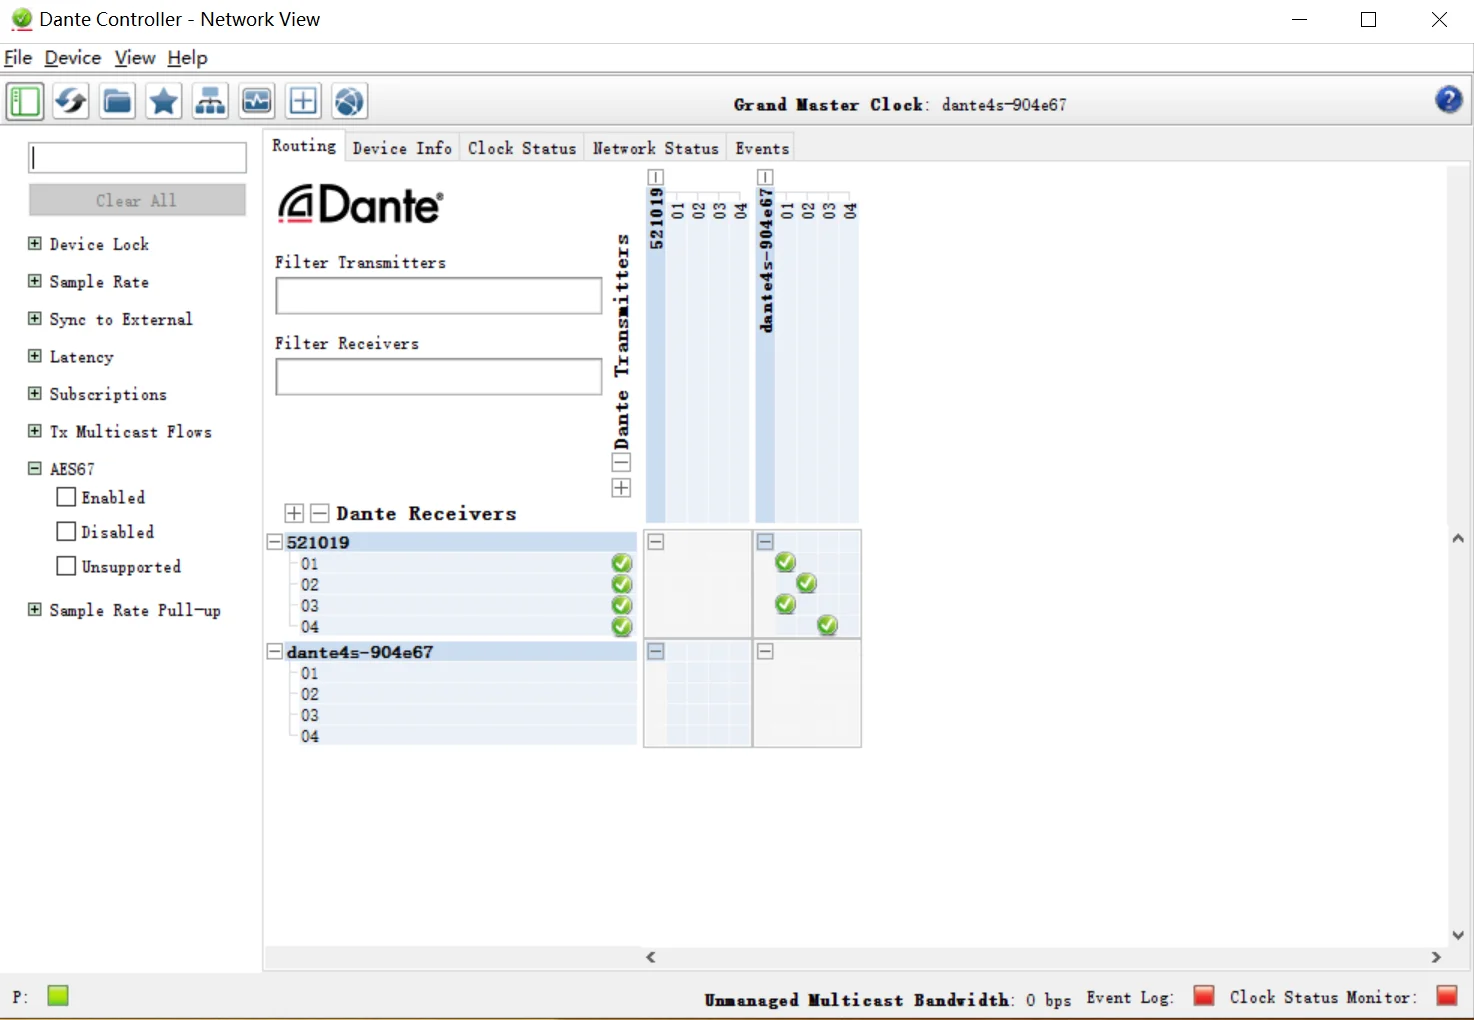1474x1020 pixels.
Task: Click the refresh device list icon
Action: [x=70, y=100]
